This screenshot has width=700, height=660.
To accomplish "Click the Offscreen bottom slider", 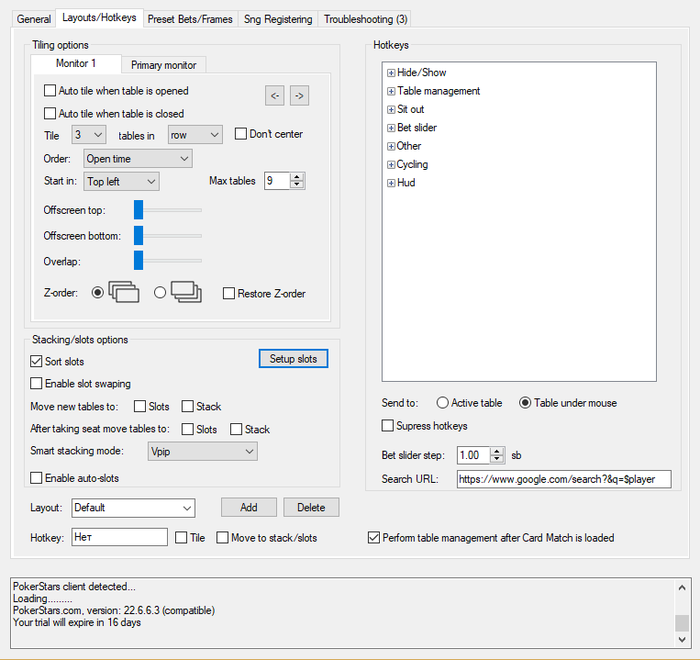I will point(167,235).
